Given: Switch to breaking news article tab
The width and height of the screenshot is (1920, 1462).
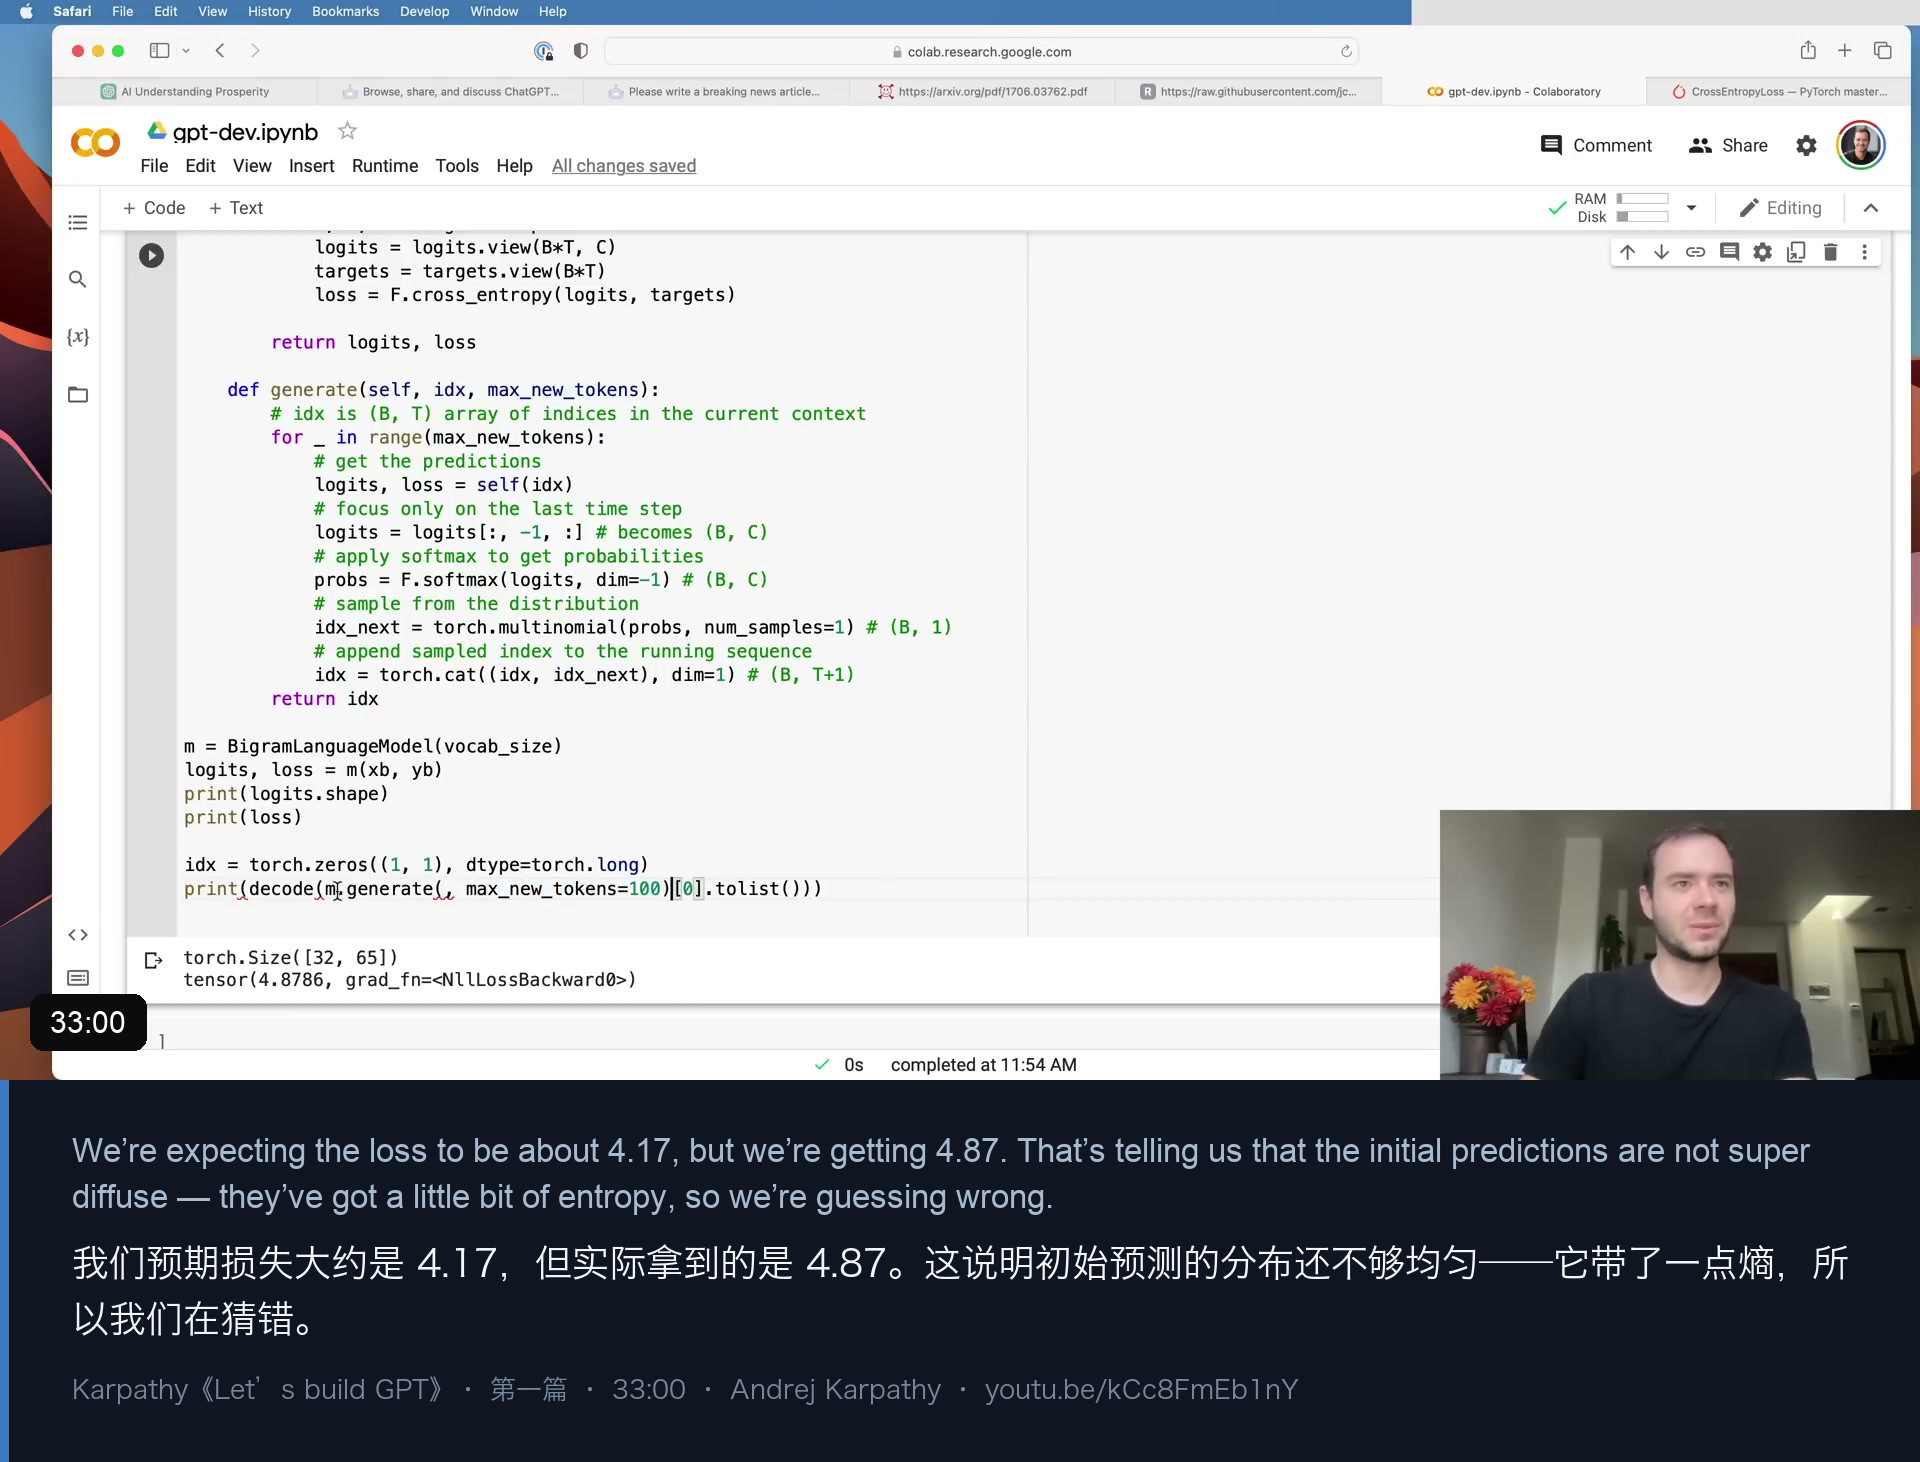Looking at the screenshot, I should coord(715,91).
